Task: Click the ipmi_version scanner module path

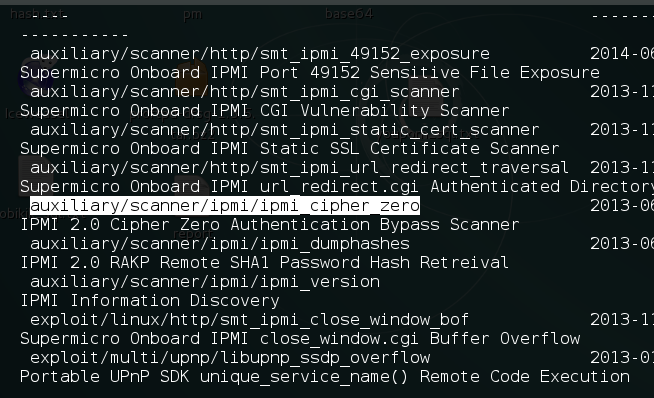Action: tap(205, 282)
